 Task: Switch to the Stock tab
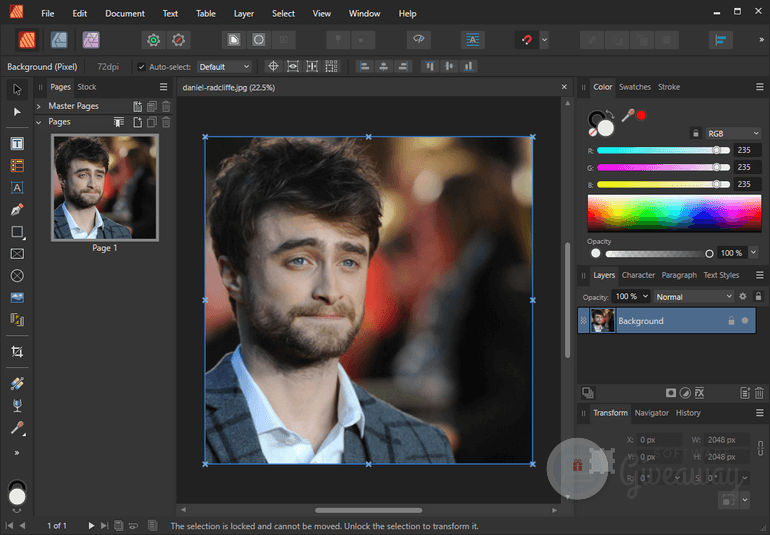[x=87, y=87]
